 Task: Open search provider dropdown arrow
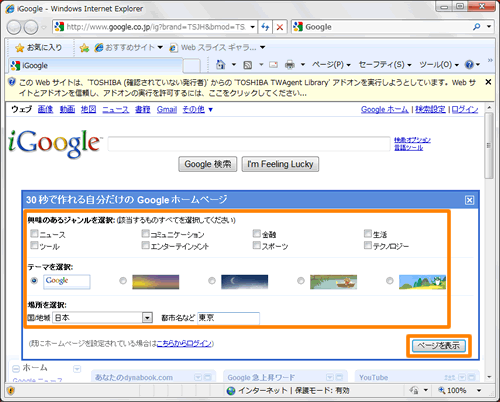click(x=489, y=27)
